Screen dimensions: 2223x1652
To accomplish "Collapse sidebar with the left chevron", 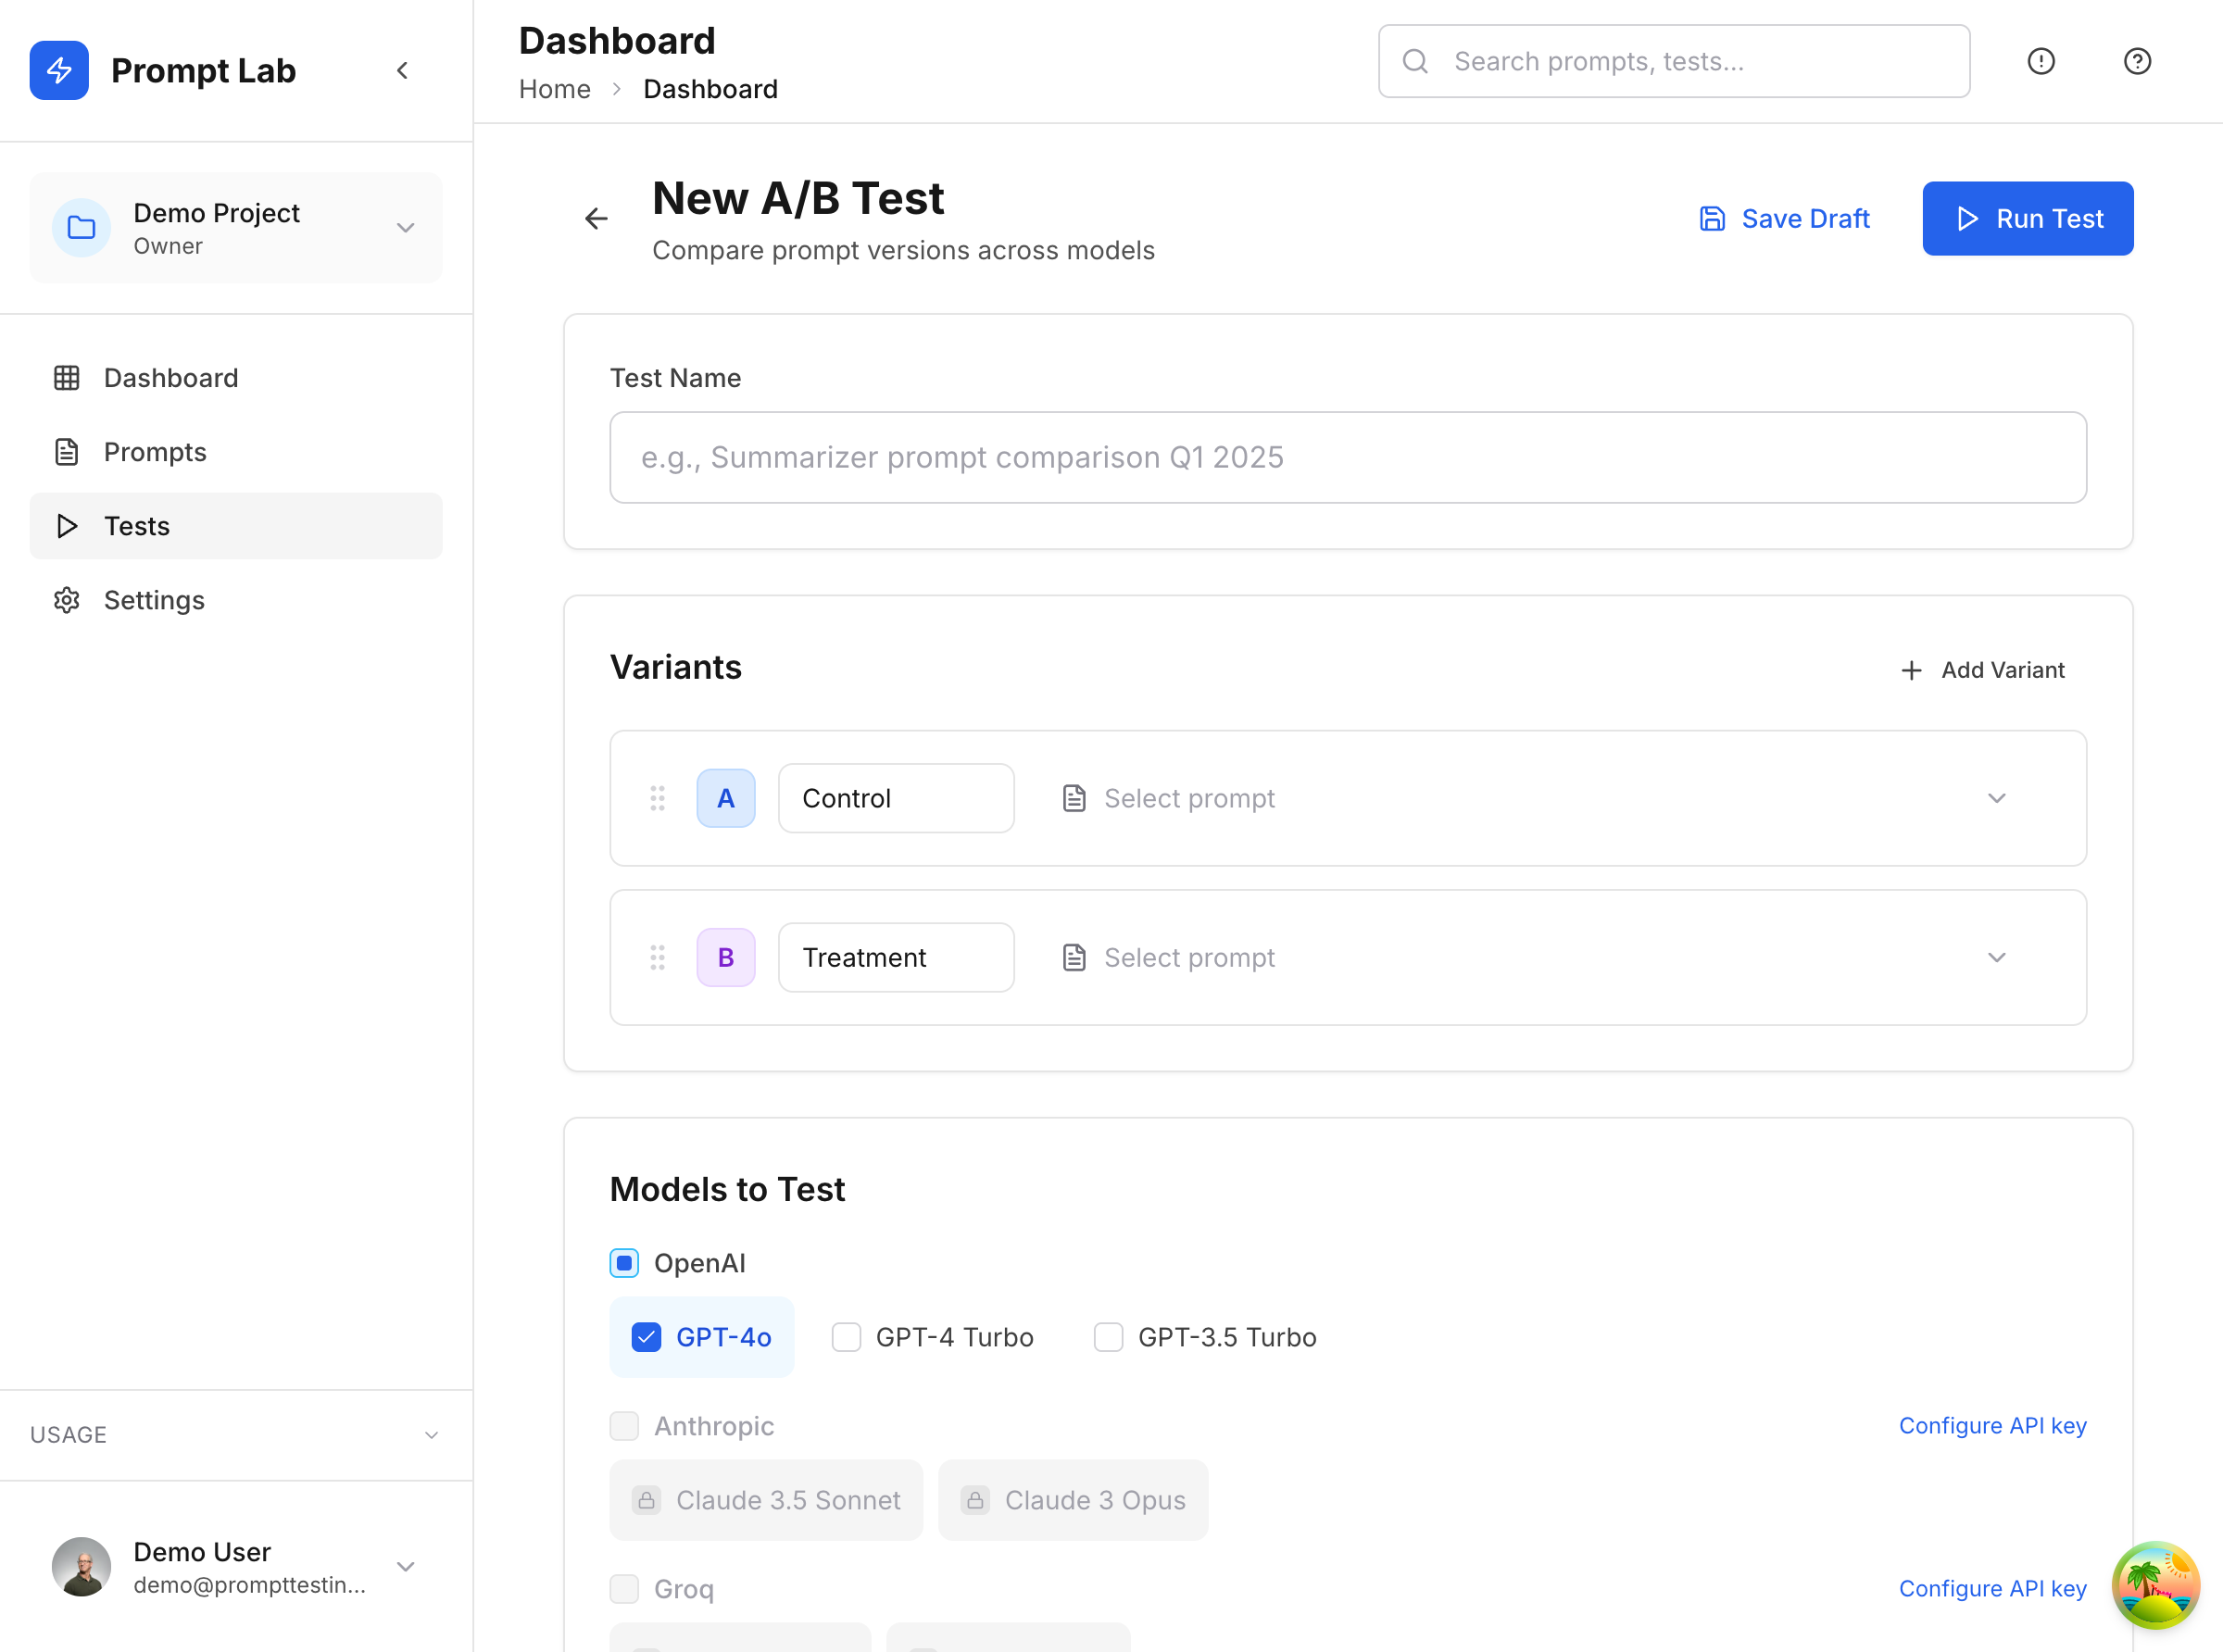I will pos(402,70).
